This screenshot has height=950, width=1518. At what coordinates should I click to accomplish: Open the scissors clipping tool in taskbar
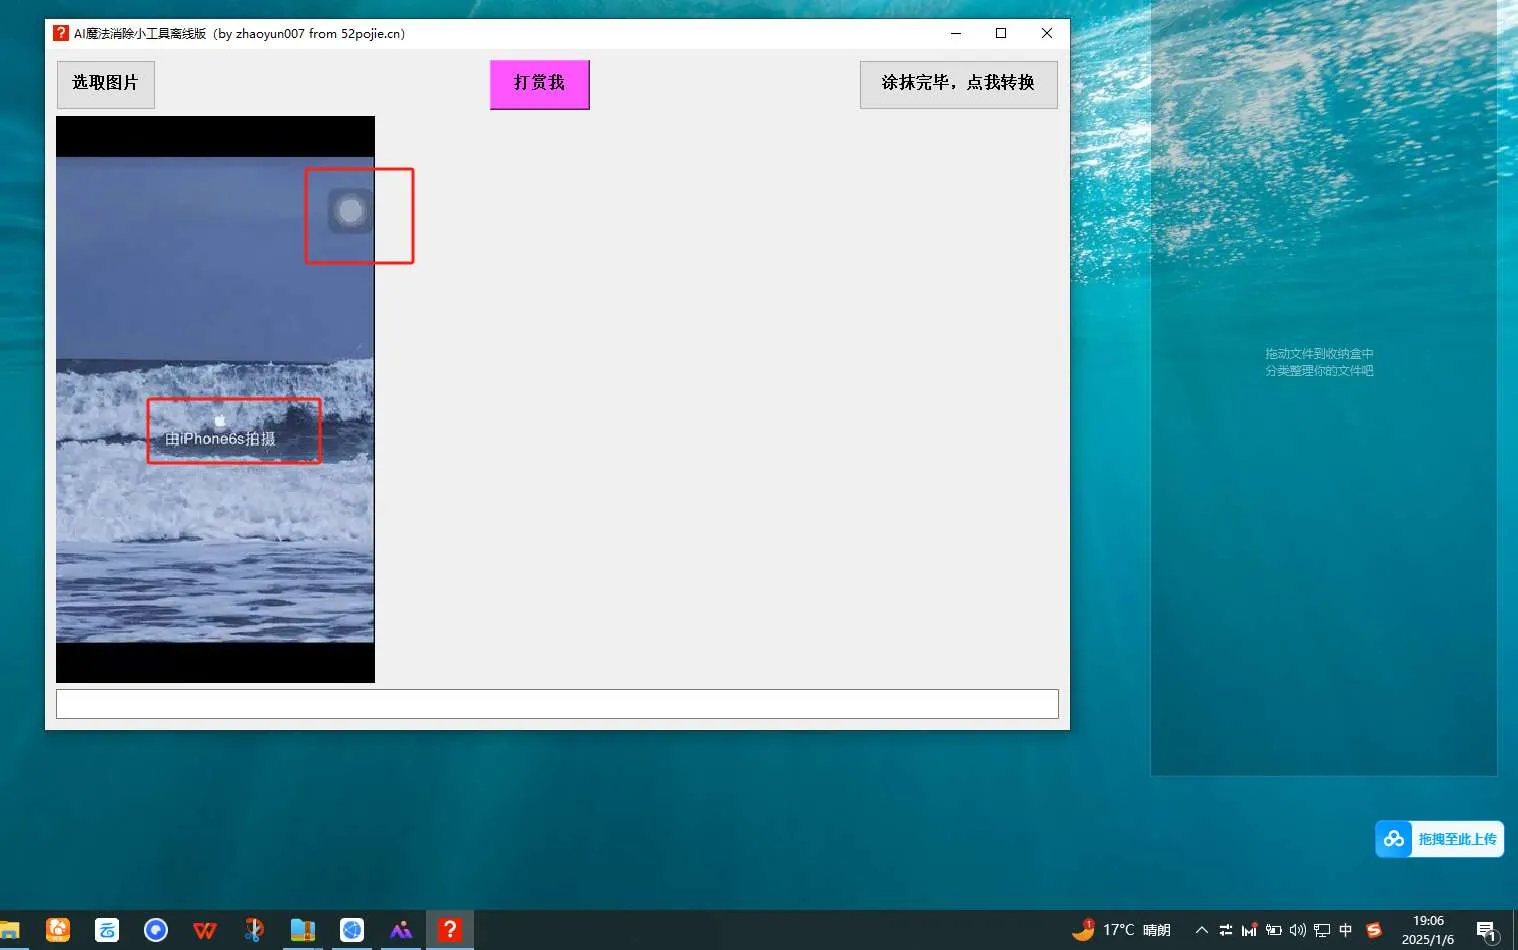(253, 929)
